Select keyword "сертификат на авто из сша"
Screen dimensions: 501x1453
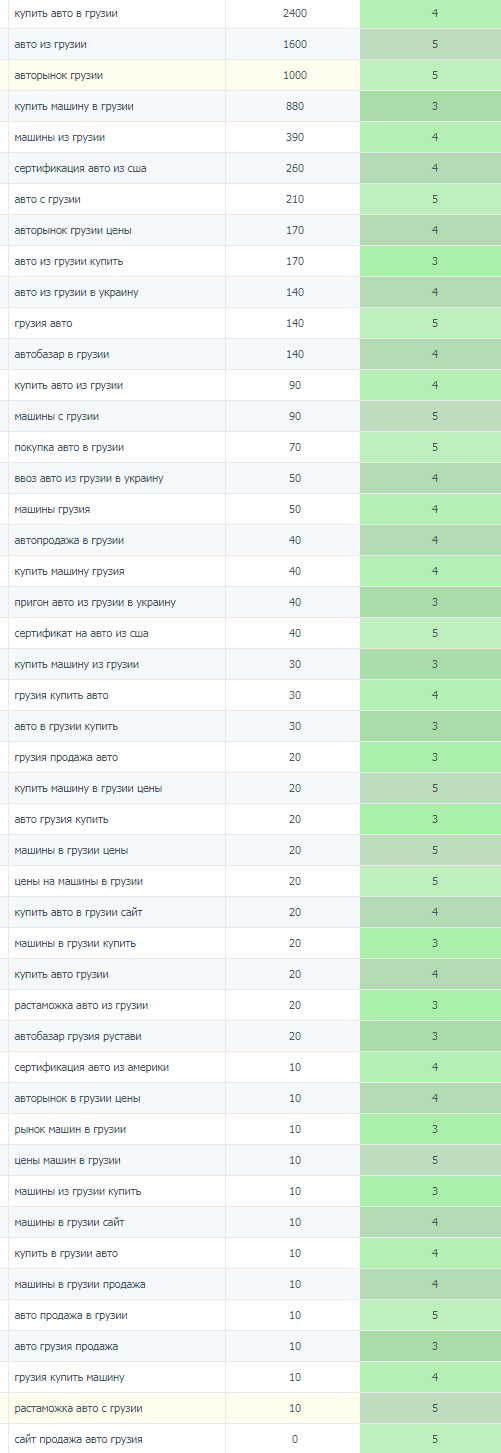point(82,633)
